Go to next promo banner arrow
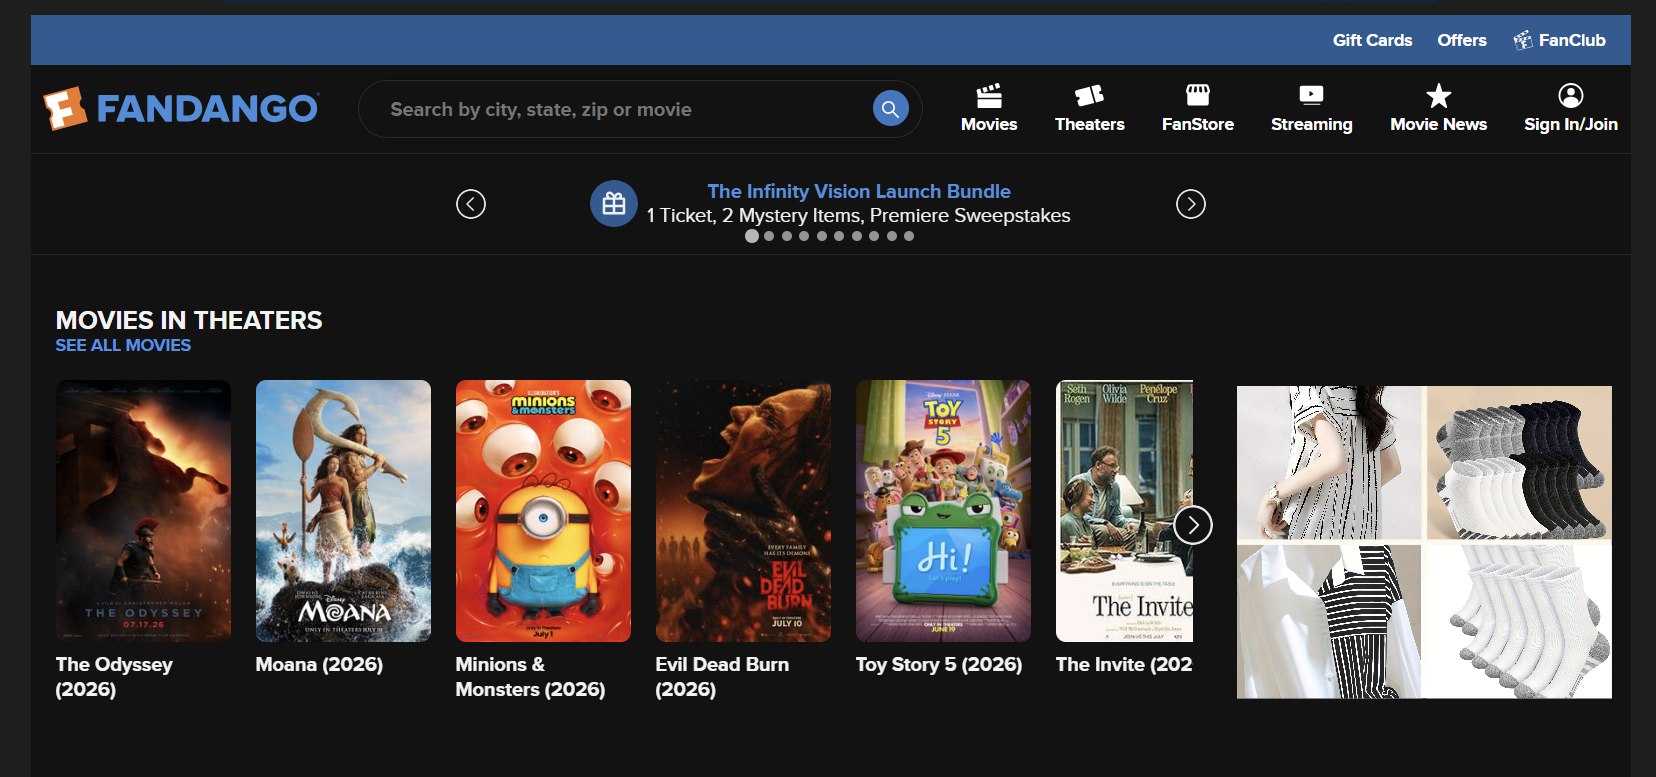The width and height of the screenshot is (1656, 777). click(1190, 204)
